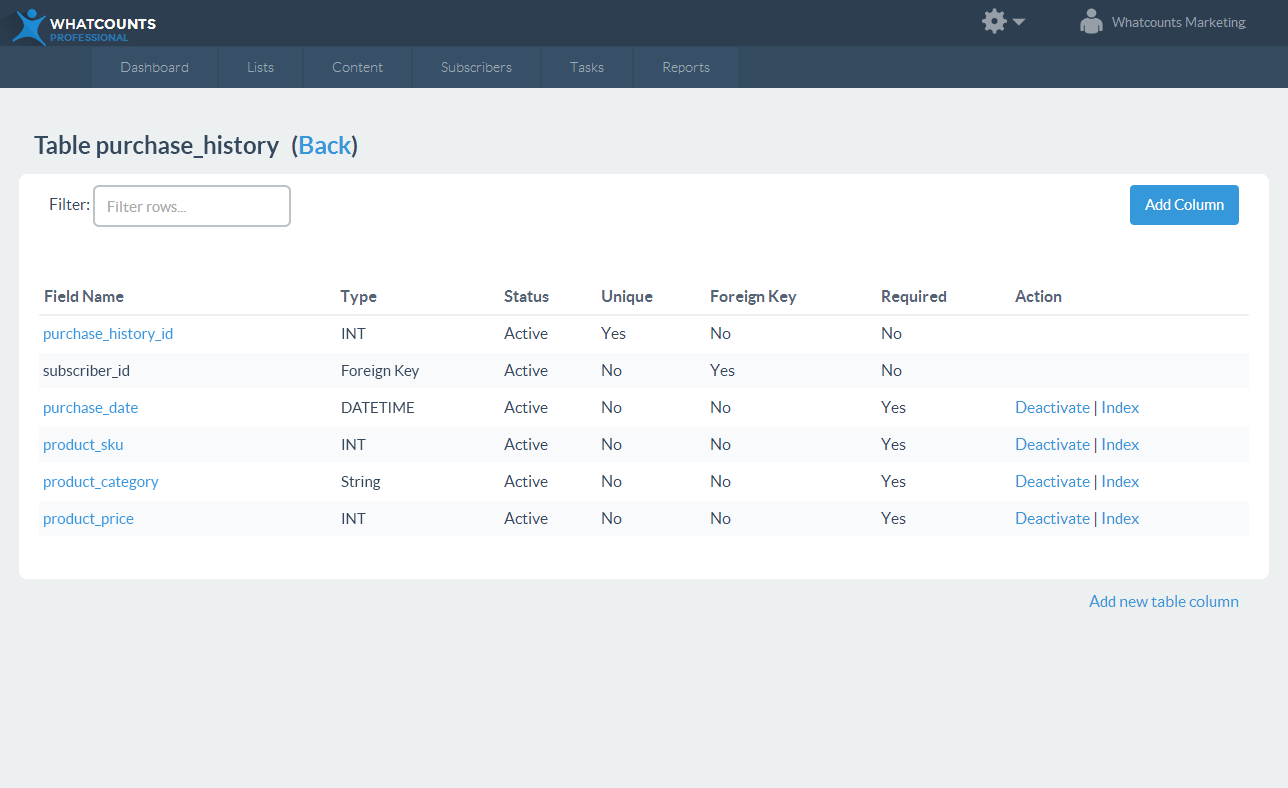The image size is (1288, 788).
Task: Open the Reports tab
Action: coord(686,67)
